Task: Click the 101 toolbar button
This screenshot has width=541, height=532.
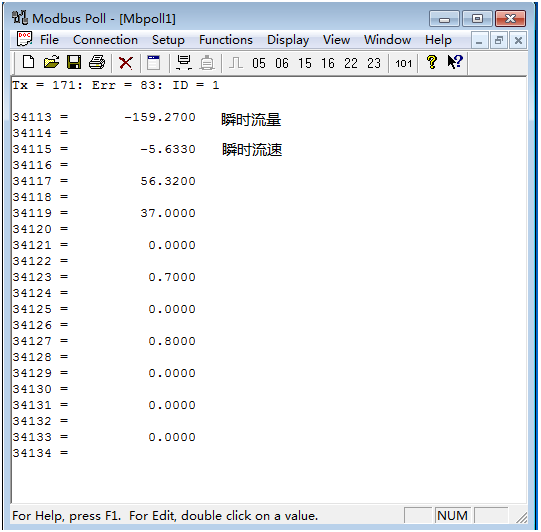Action: pos(403,63)
